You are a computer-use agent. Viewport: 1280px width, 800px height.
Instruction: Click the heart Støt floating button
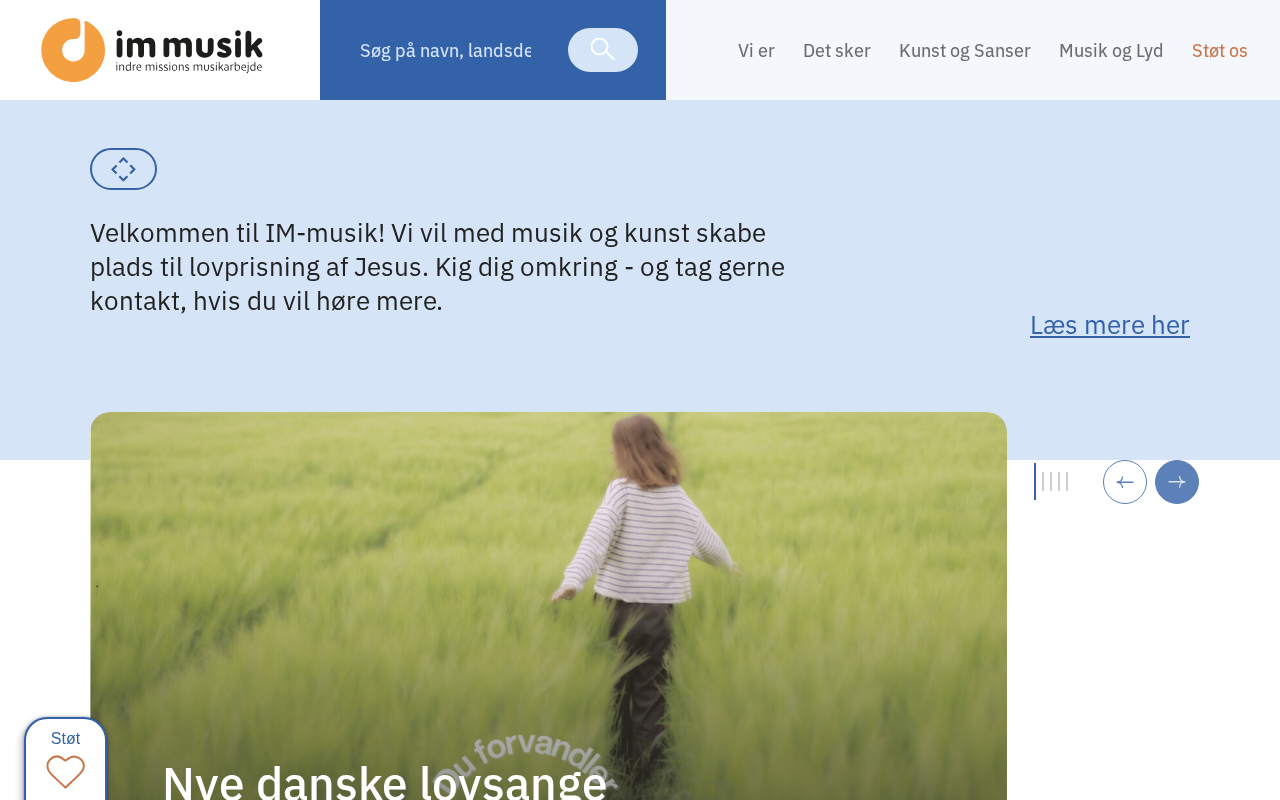[65, 759]
